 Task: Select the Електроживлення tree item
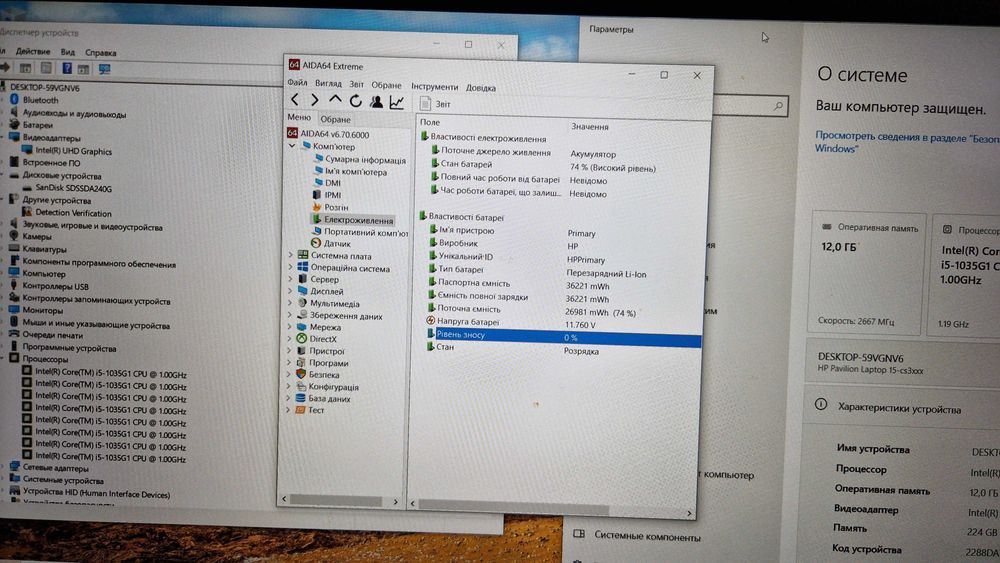pos(353,220)
